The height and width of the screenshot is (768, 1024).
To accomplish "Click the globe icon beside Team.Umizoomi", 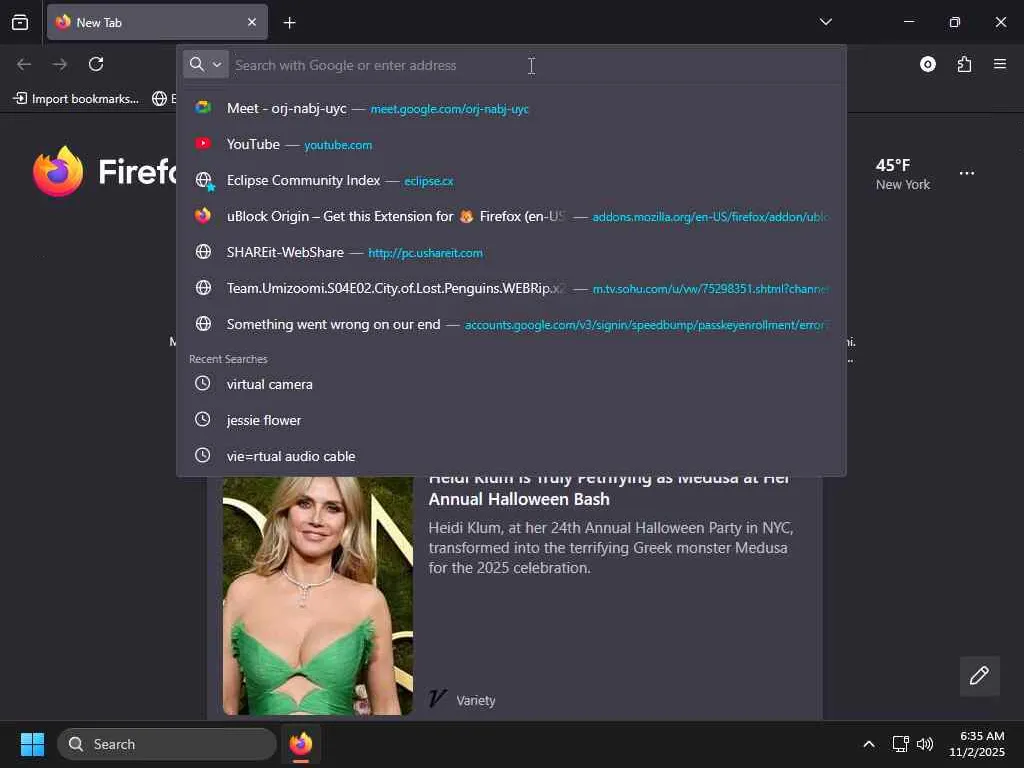I will (x=203, y=288).
